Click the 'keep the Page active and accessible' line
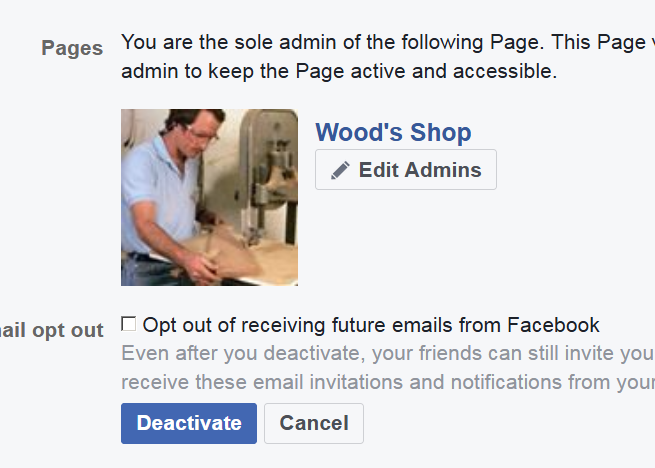The height and width of the screenshot is (468, 655). pyautogui.click(x=339, y=72)
